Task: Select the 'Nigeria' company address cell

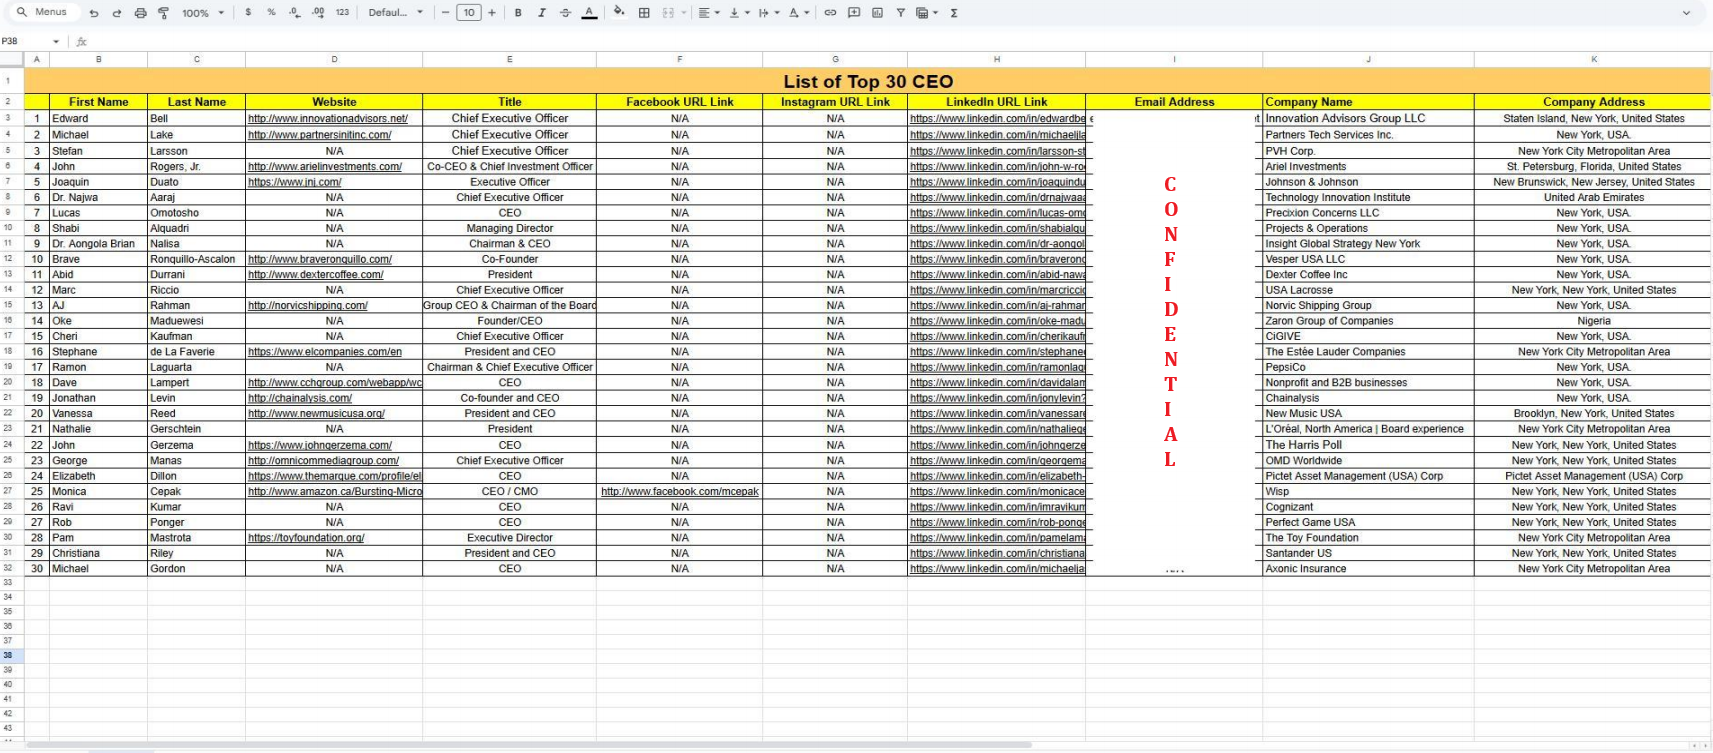Action: [x=1593, y=321]
